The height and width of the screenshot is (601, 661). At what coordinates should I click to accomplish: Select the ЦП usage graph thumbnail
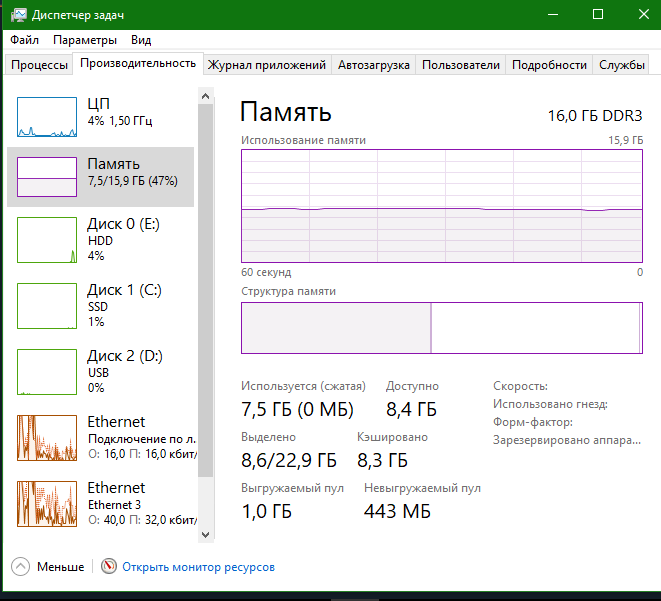(47, 117)
